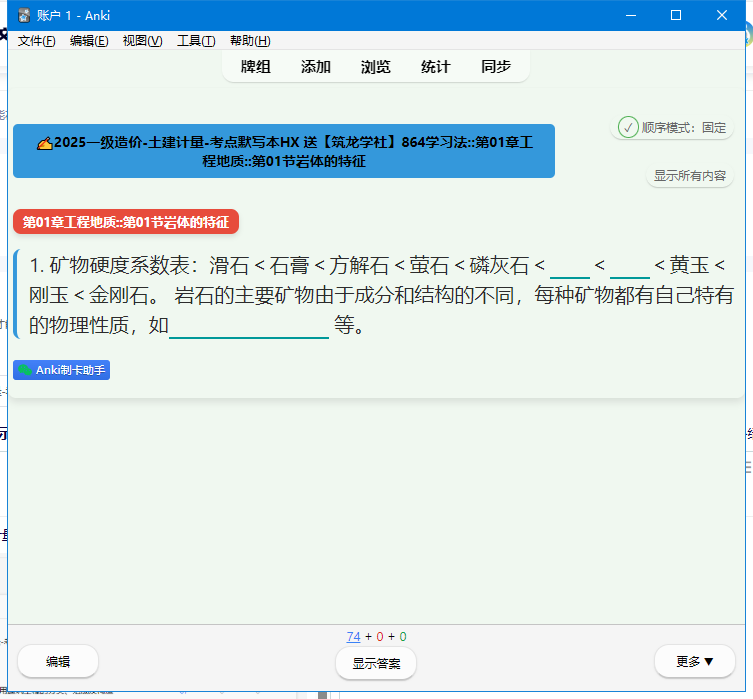Screen dimensions: 753x699
Task: Click the Anki app icon in title bar
Action: pyautogui.click(x=24, y=15)
